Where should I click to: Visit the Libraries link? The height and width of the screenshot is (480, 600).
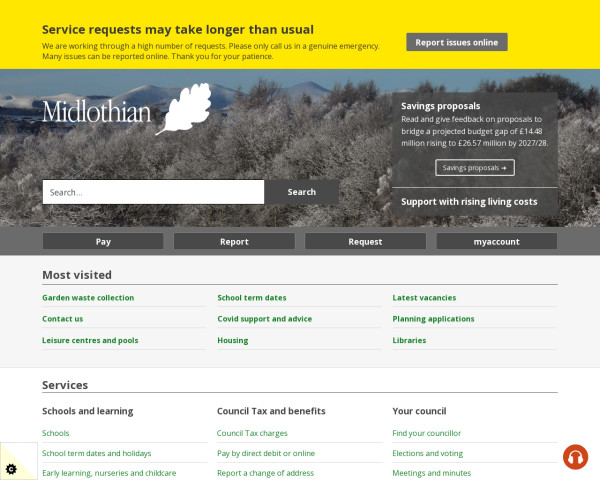(x=409, y=340)
